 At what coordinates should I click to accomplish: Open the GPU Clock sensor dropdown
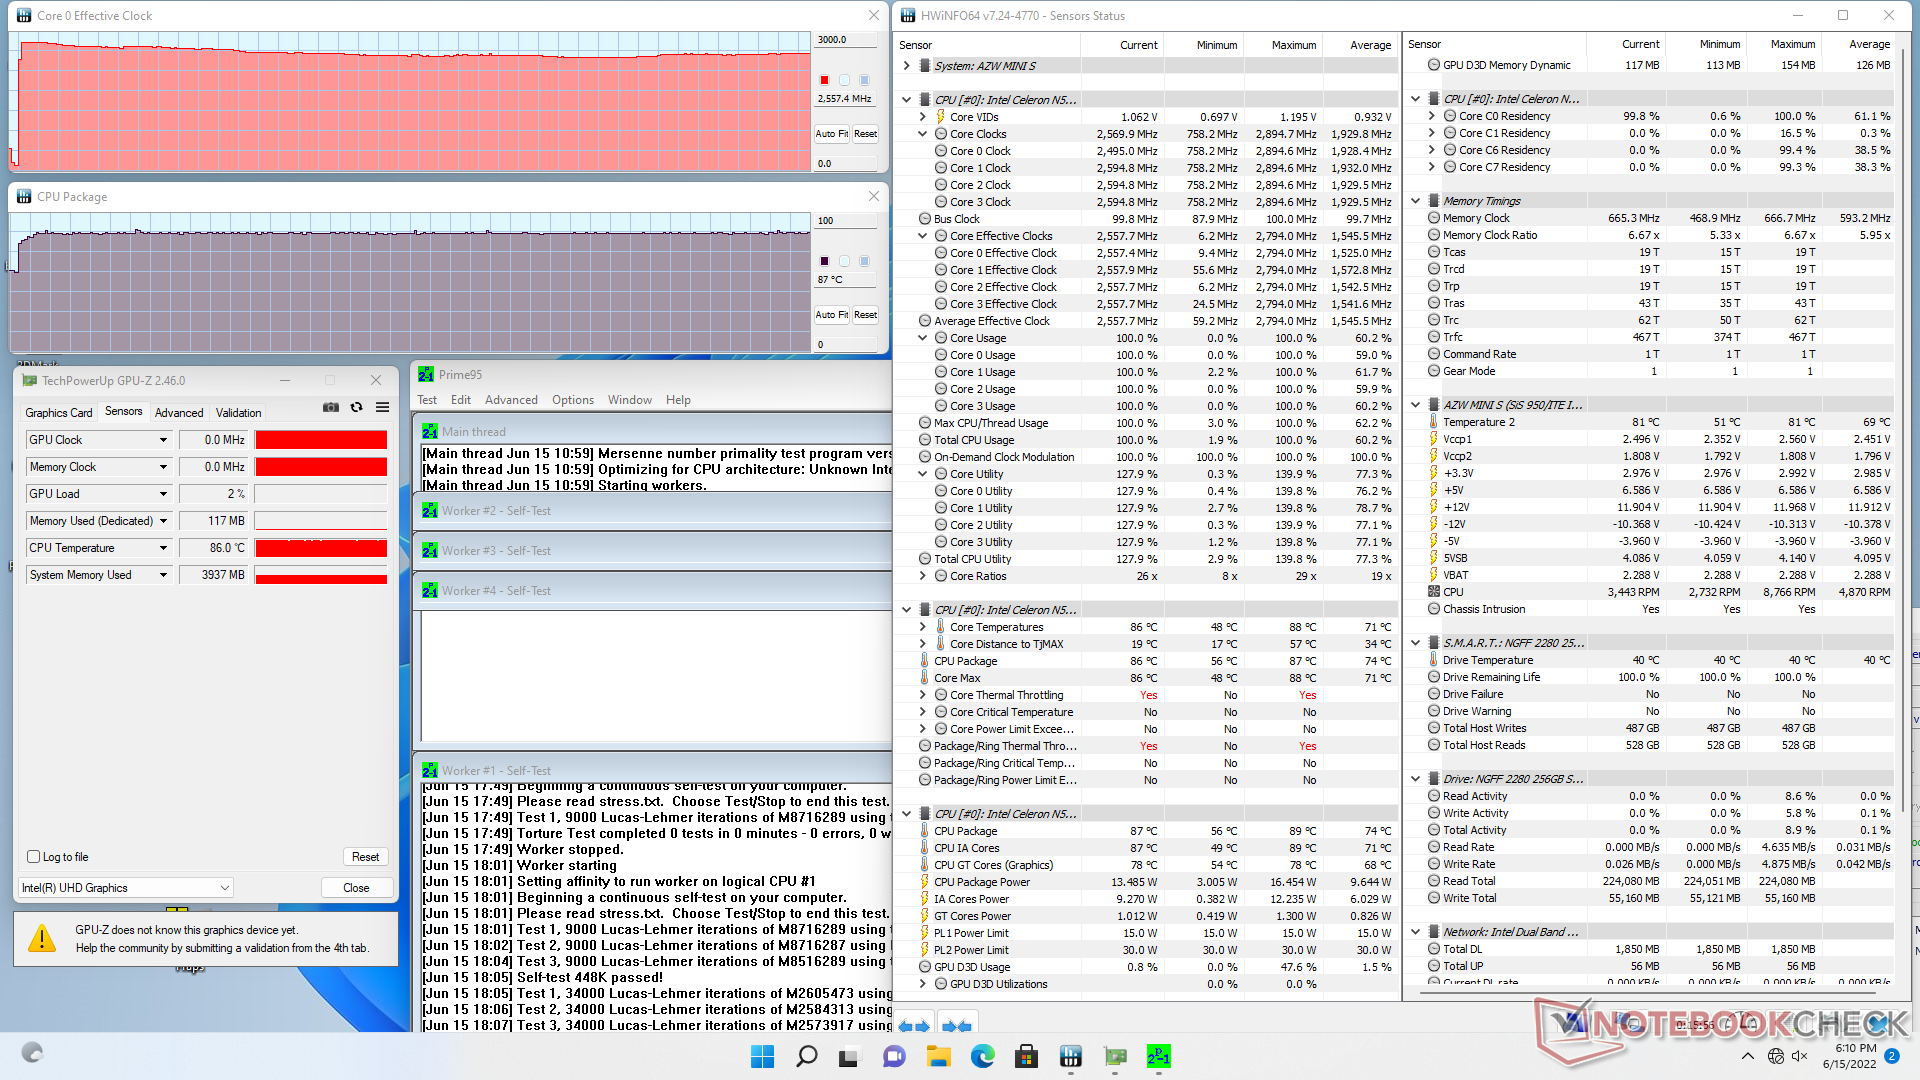tap(163, 440)
